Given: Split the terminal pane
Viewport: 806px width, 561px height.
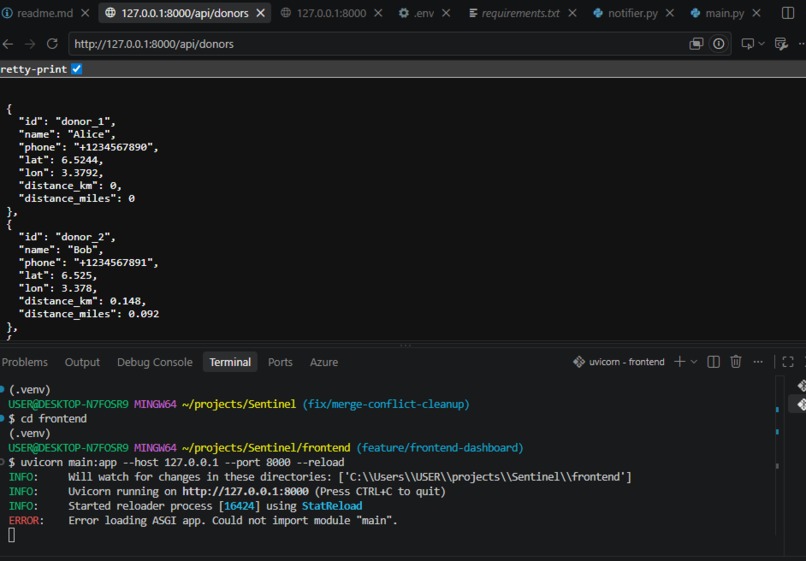Looking at the screenshot, I should [713, 362].
